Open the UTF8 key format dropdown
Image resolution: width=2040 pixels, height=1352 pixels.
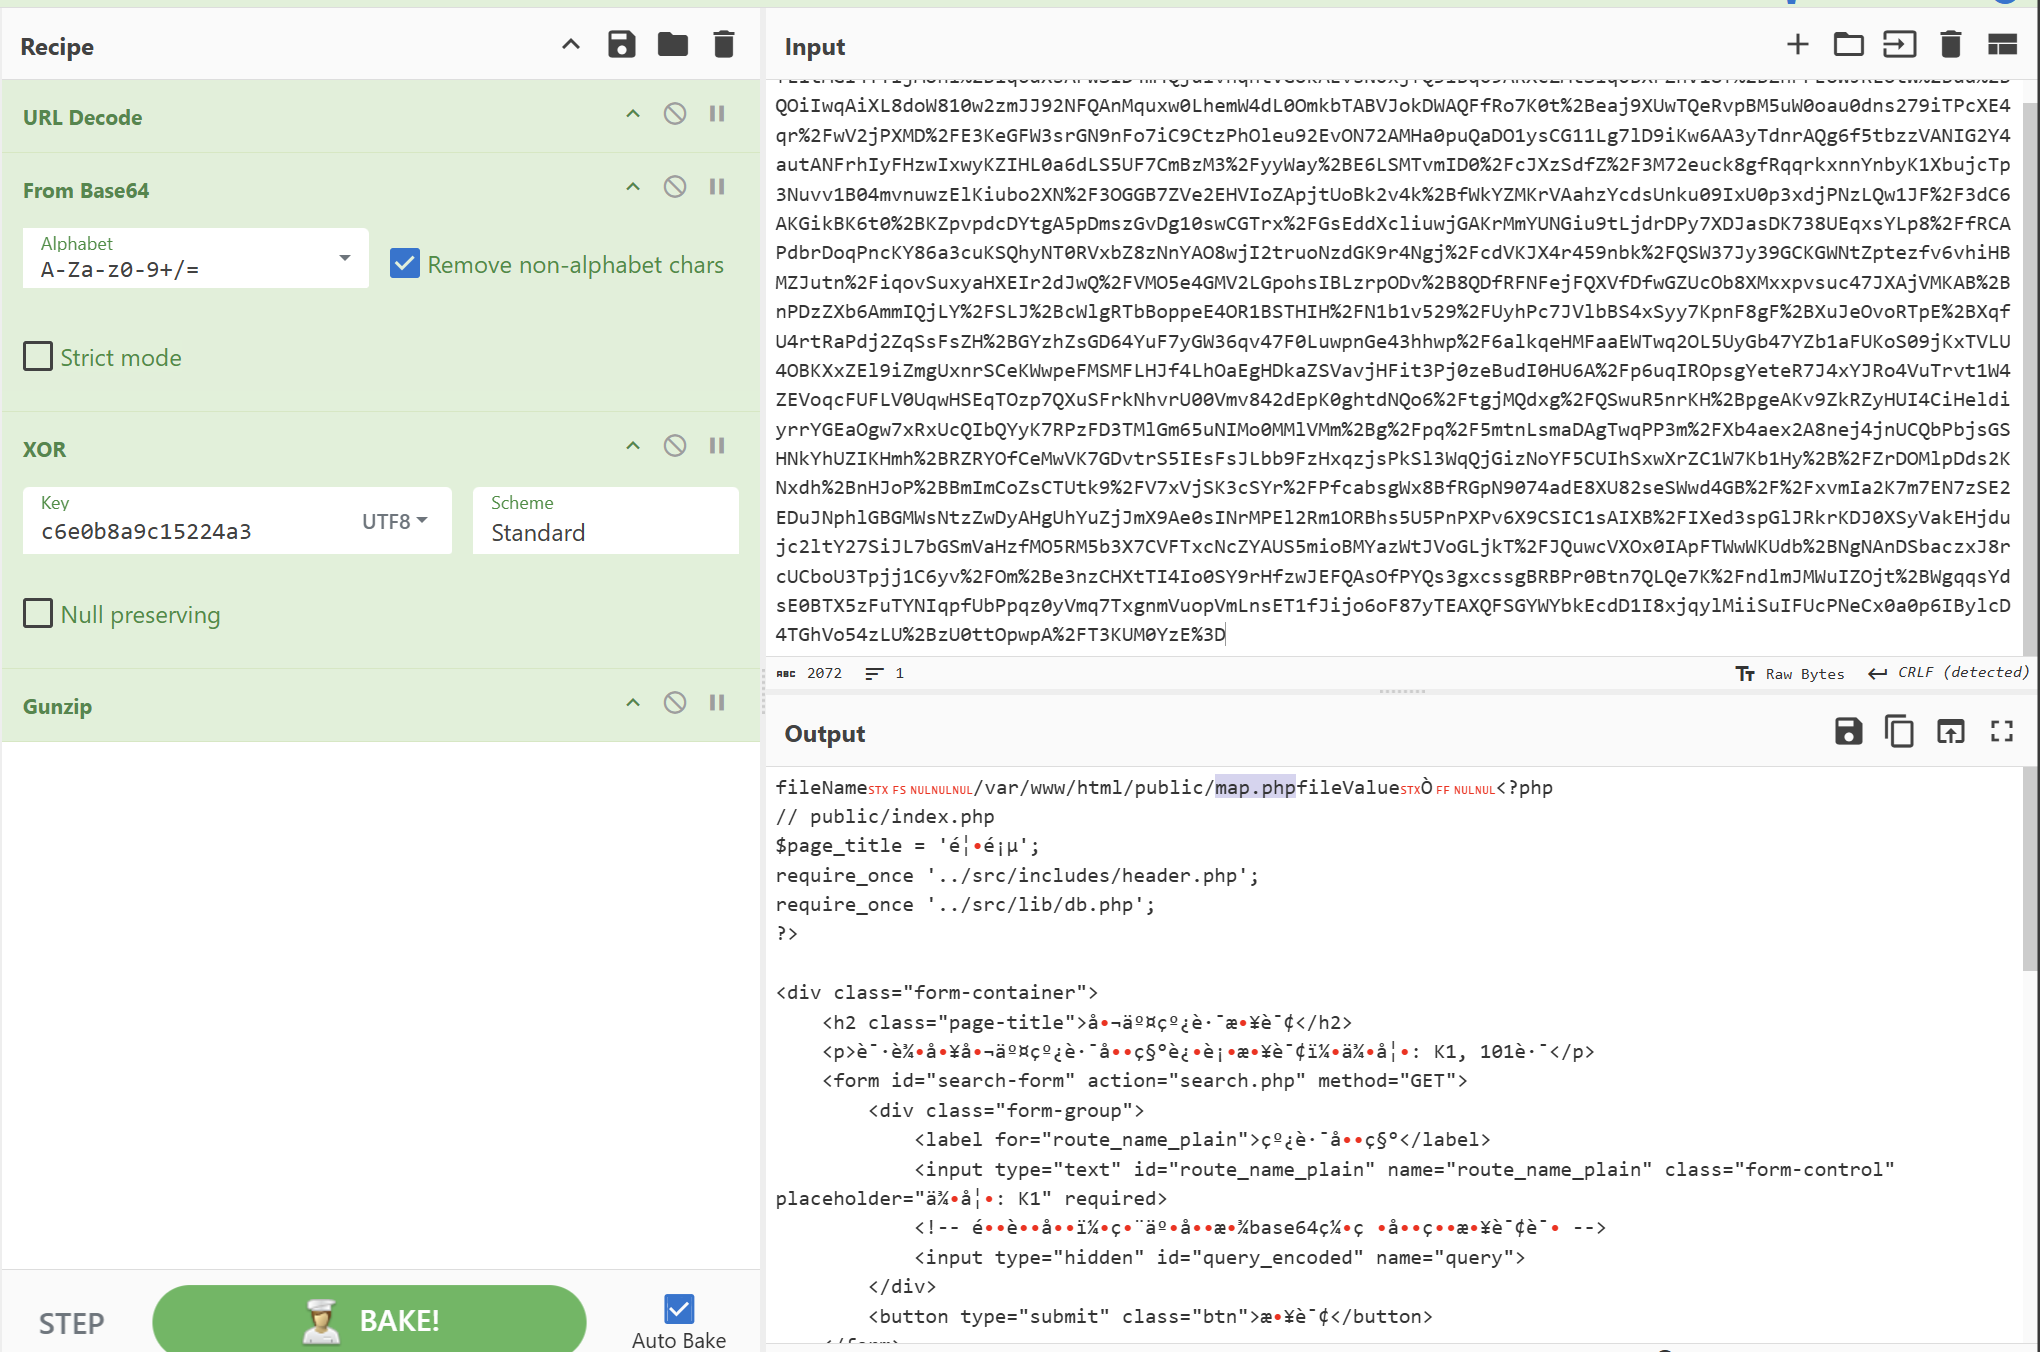(395, 521)
